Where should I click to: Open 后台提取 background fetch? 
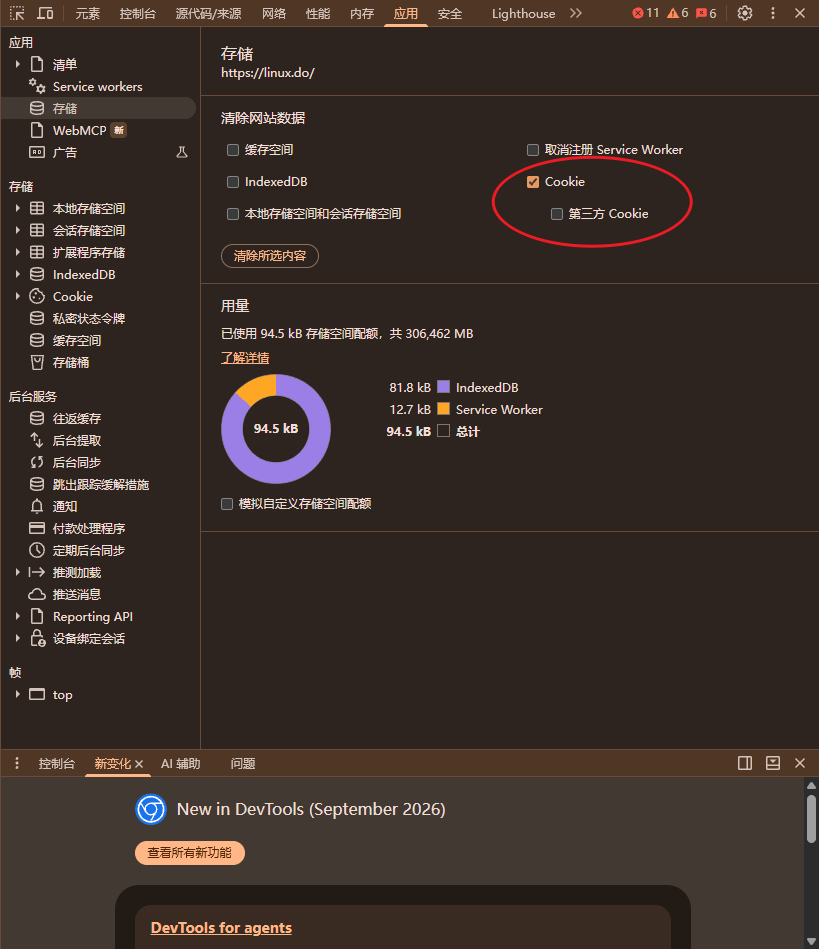(76, 441)
